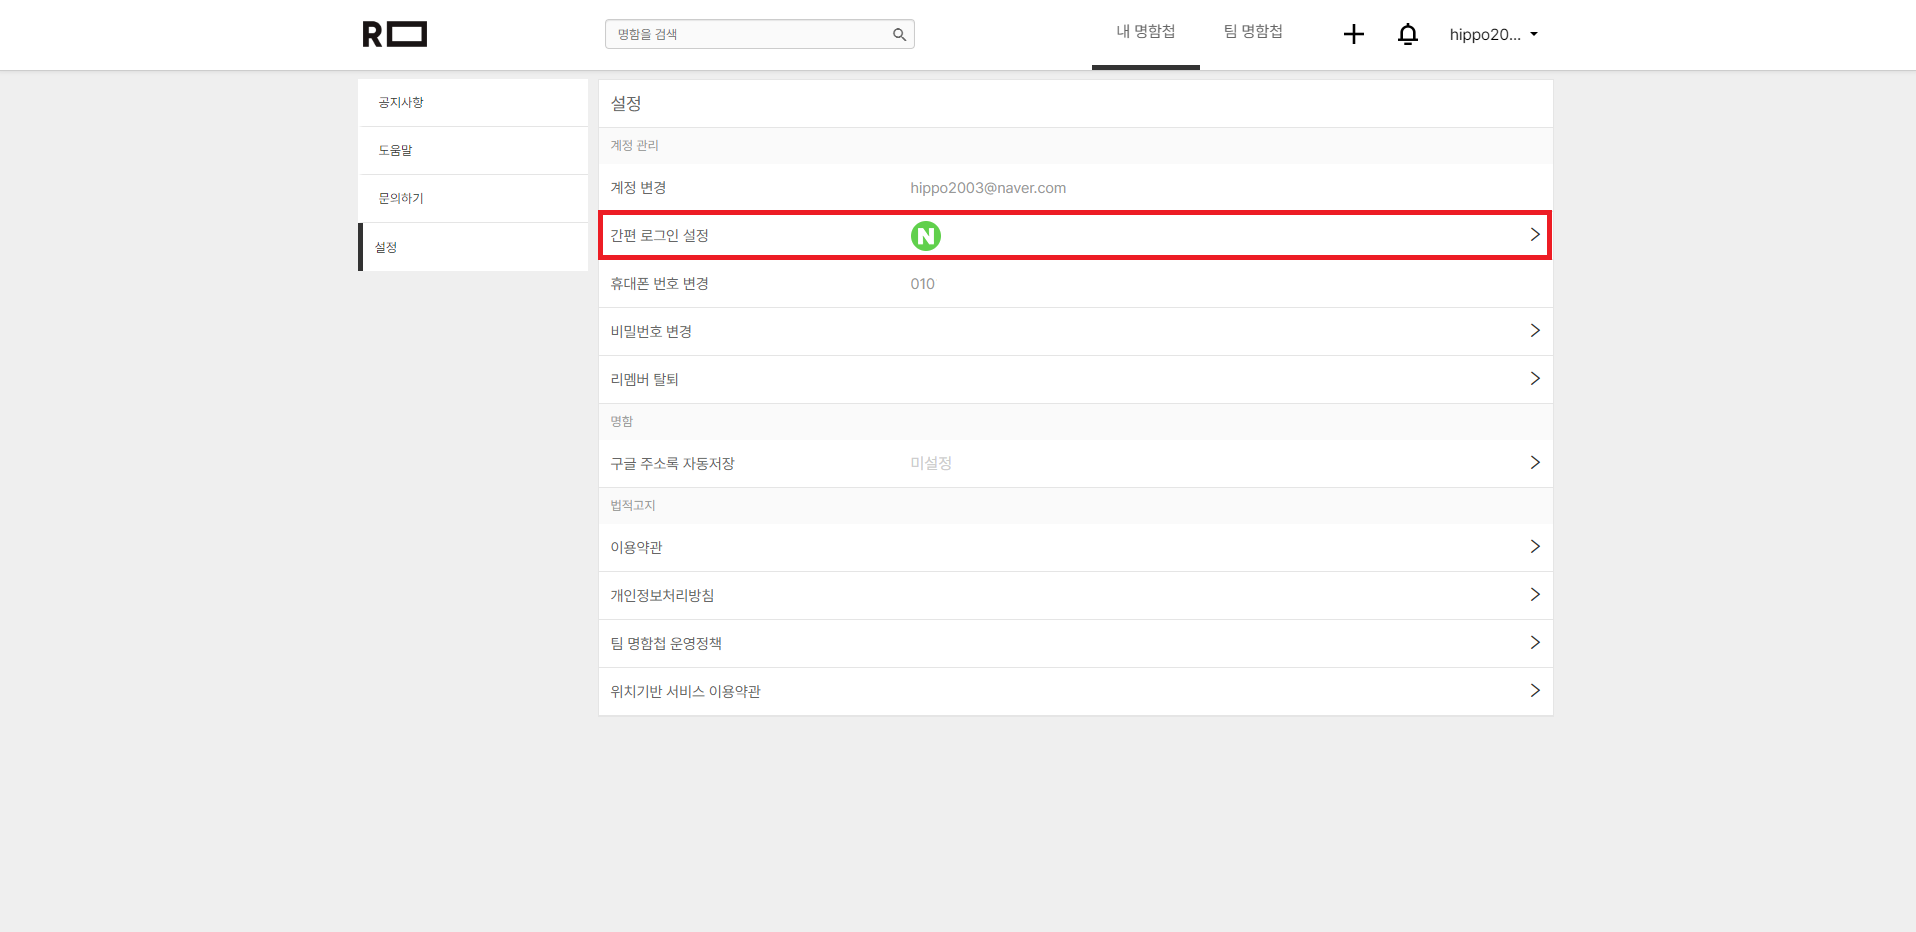Click chevron of 비밀번호 변경 row
This screenshot has width=1916, height=932.
[x=1535, y=331]
